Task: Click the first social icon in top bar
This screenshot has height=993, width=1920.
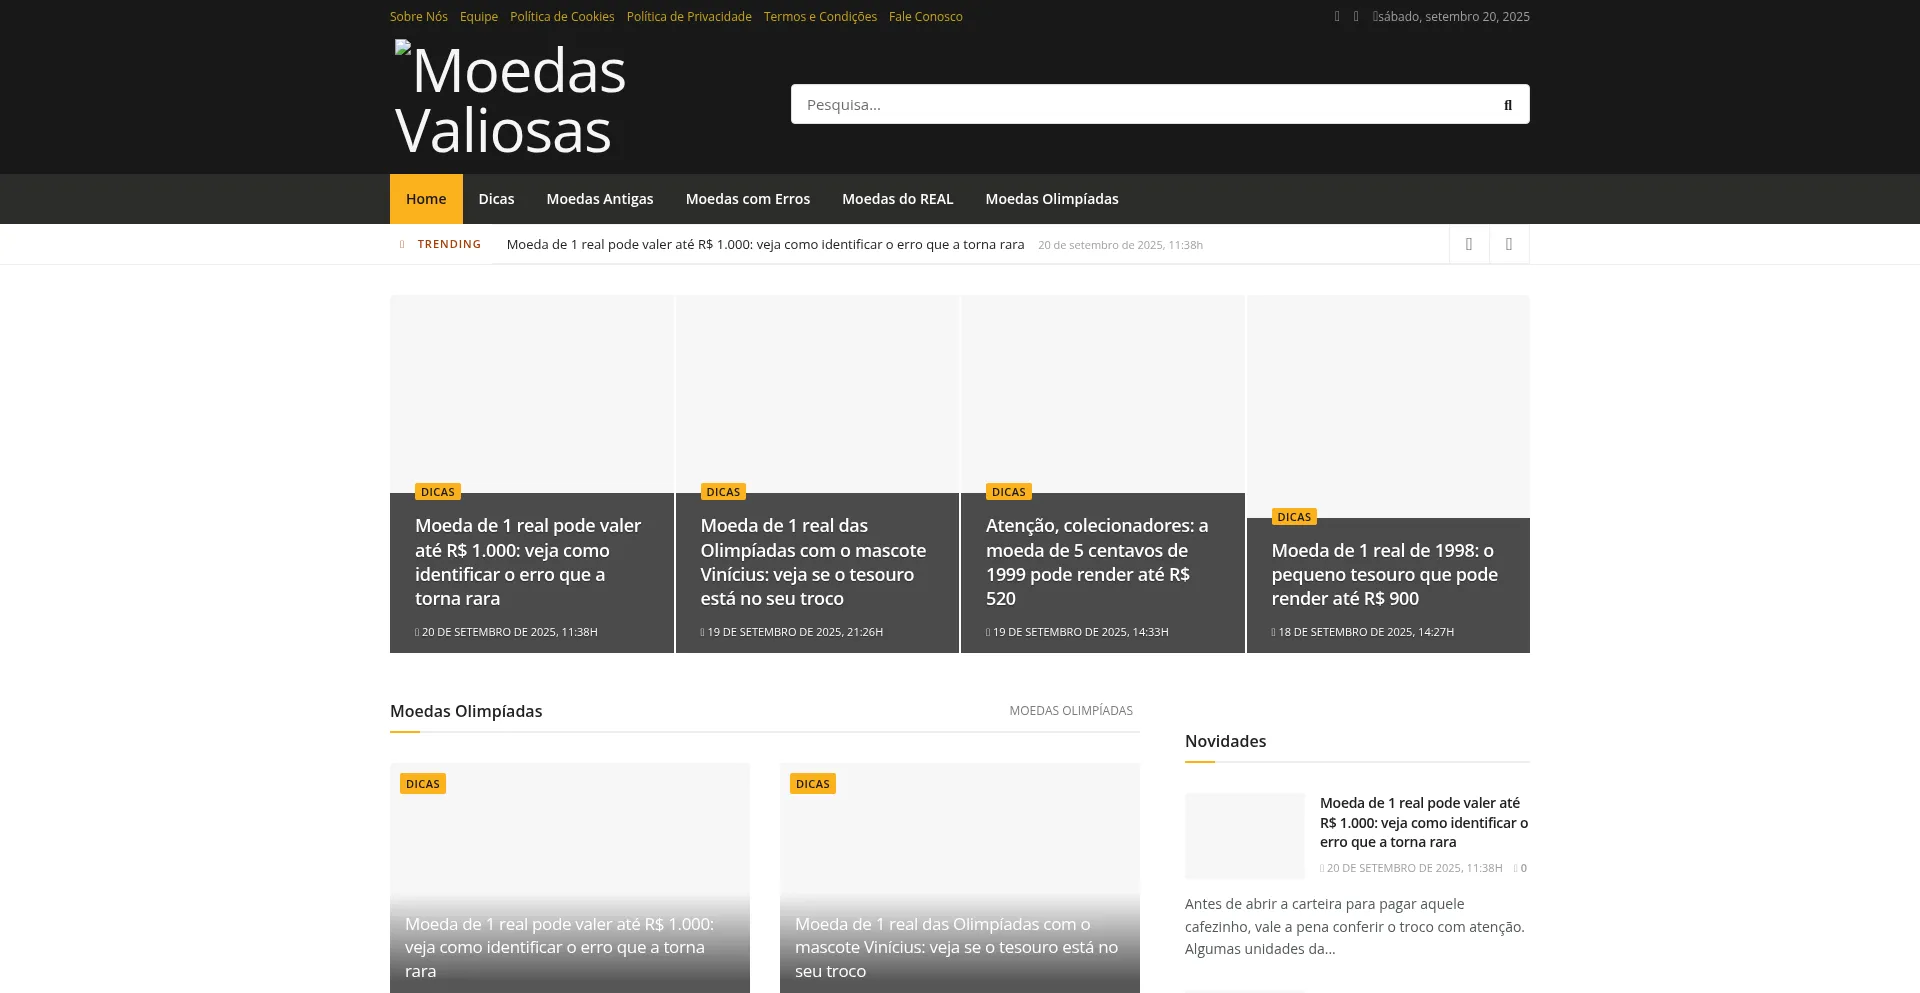Action: pos(1337,17)
